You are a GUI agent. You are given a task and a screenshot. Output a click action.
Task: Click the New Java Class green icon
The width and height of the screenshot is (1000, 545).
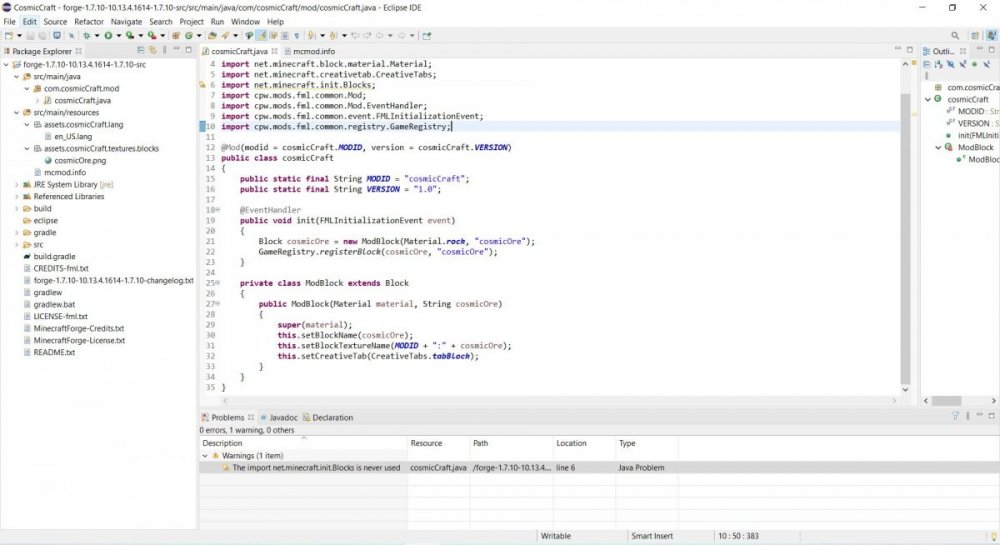pos(189,36)
